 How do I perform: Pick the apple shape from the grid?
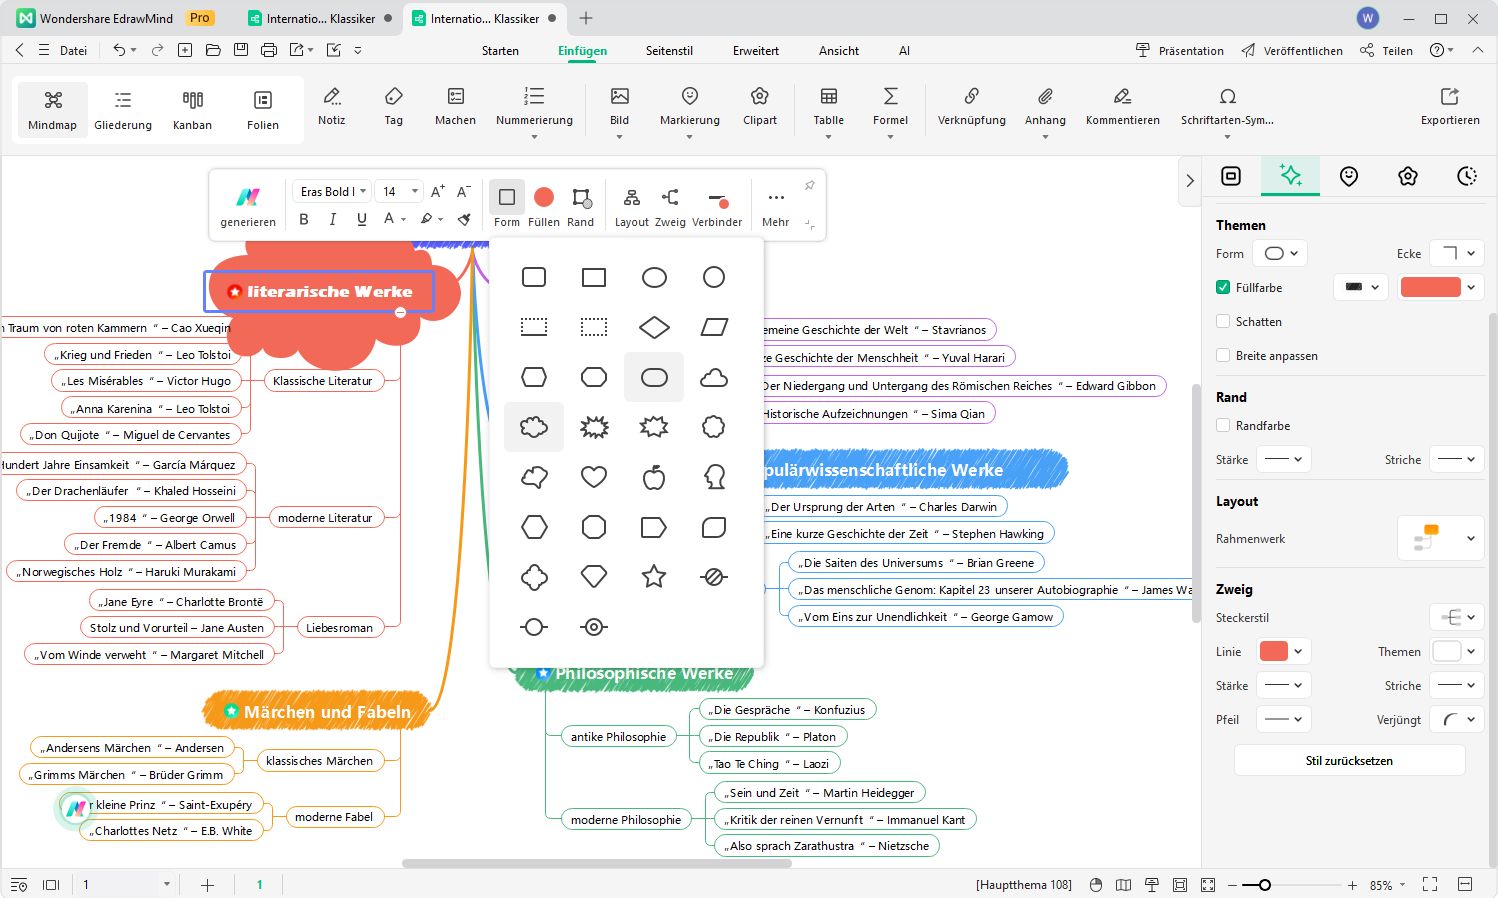(654, 477)
